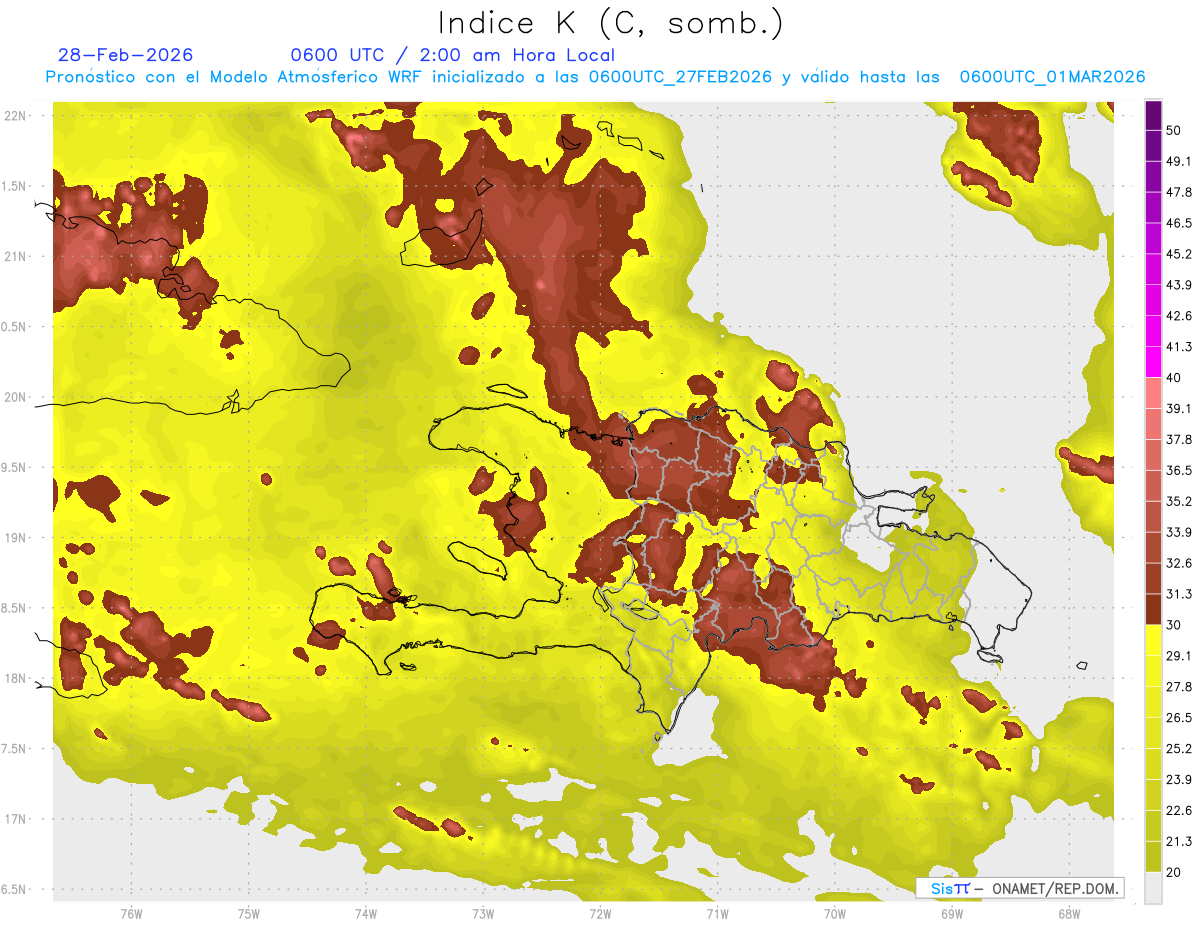Click the colorbar value '20'

[1174, 872]
